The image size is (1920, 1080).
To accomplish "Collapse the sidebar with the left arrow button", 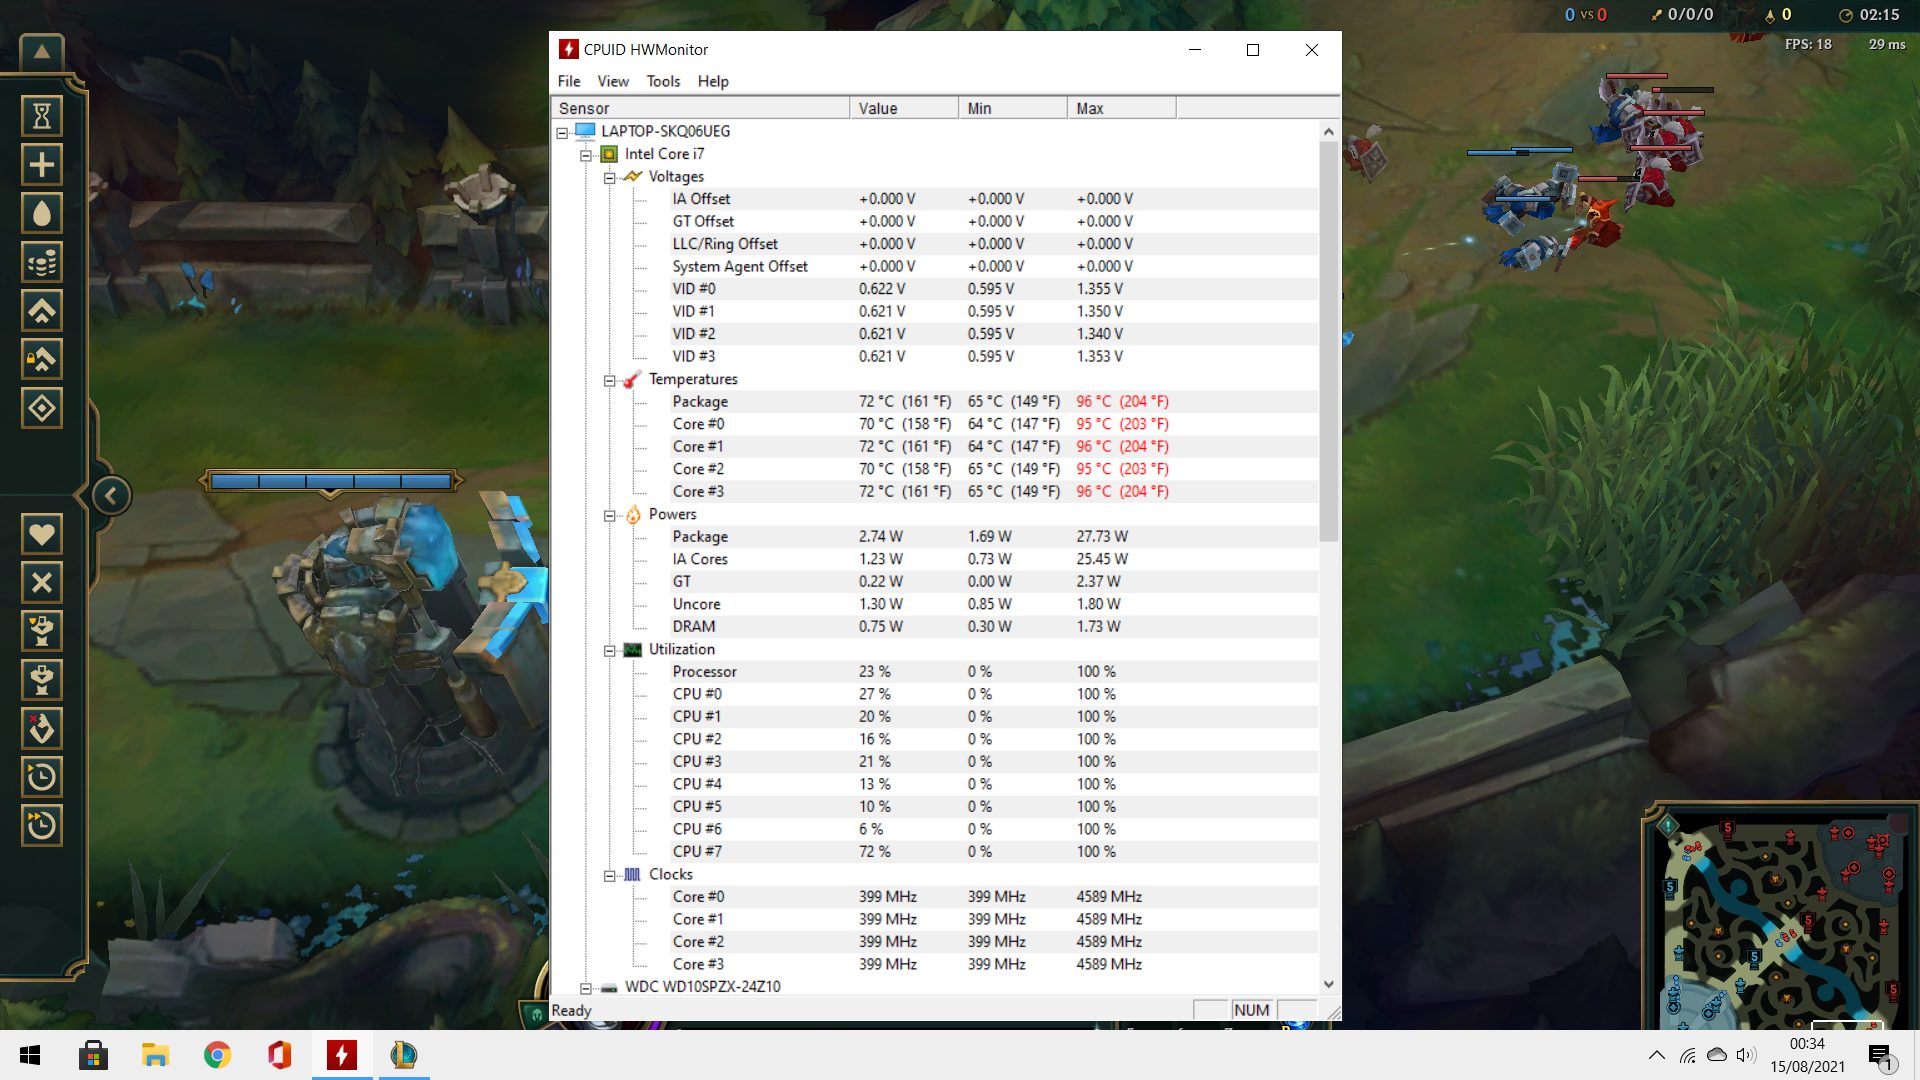I will click(111, 495).
